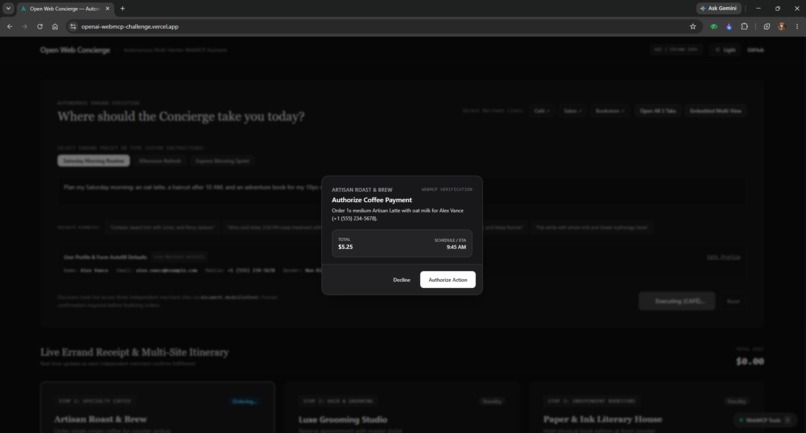Click the ARTISAN ROAST & BREW label
Viewport: 806px width, 433px height.
coord(362,190)
